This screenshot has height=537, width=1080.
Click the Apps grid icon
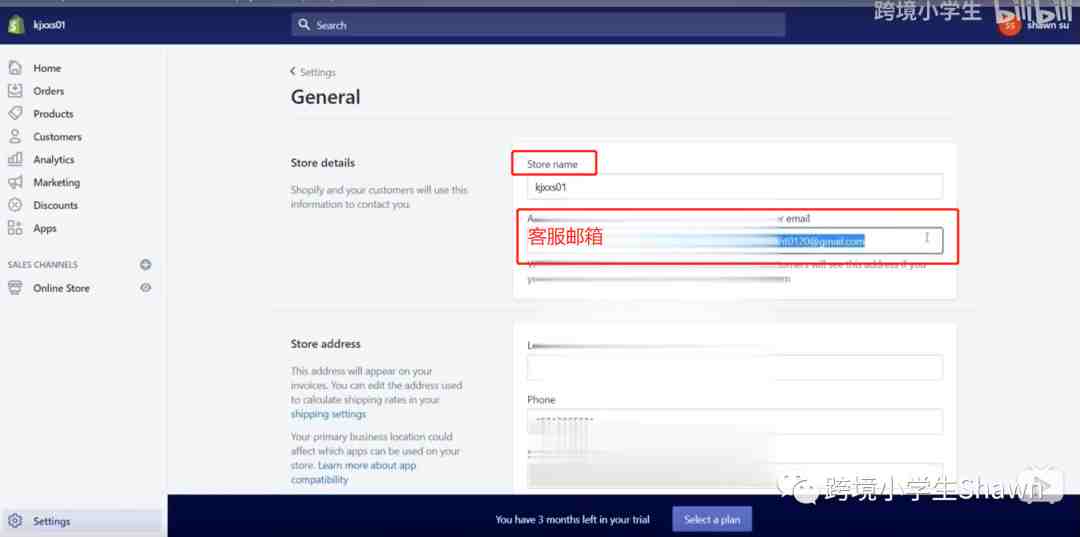click(15, 228)
